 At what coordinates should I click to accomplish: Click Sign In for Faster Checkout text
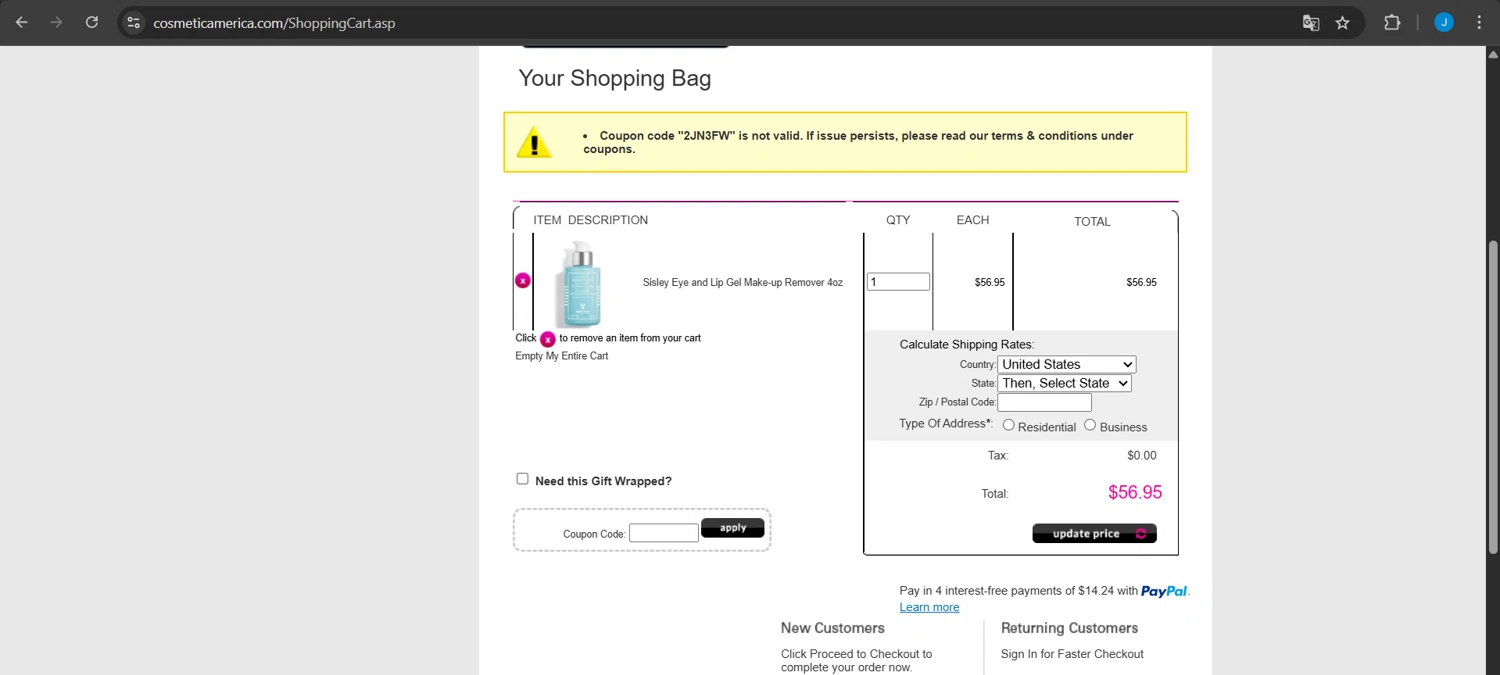tap(1072, 654)
